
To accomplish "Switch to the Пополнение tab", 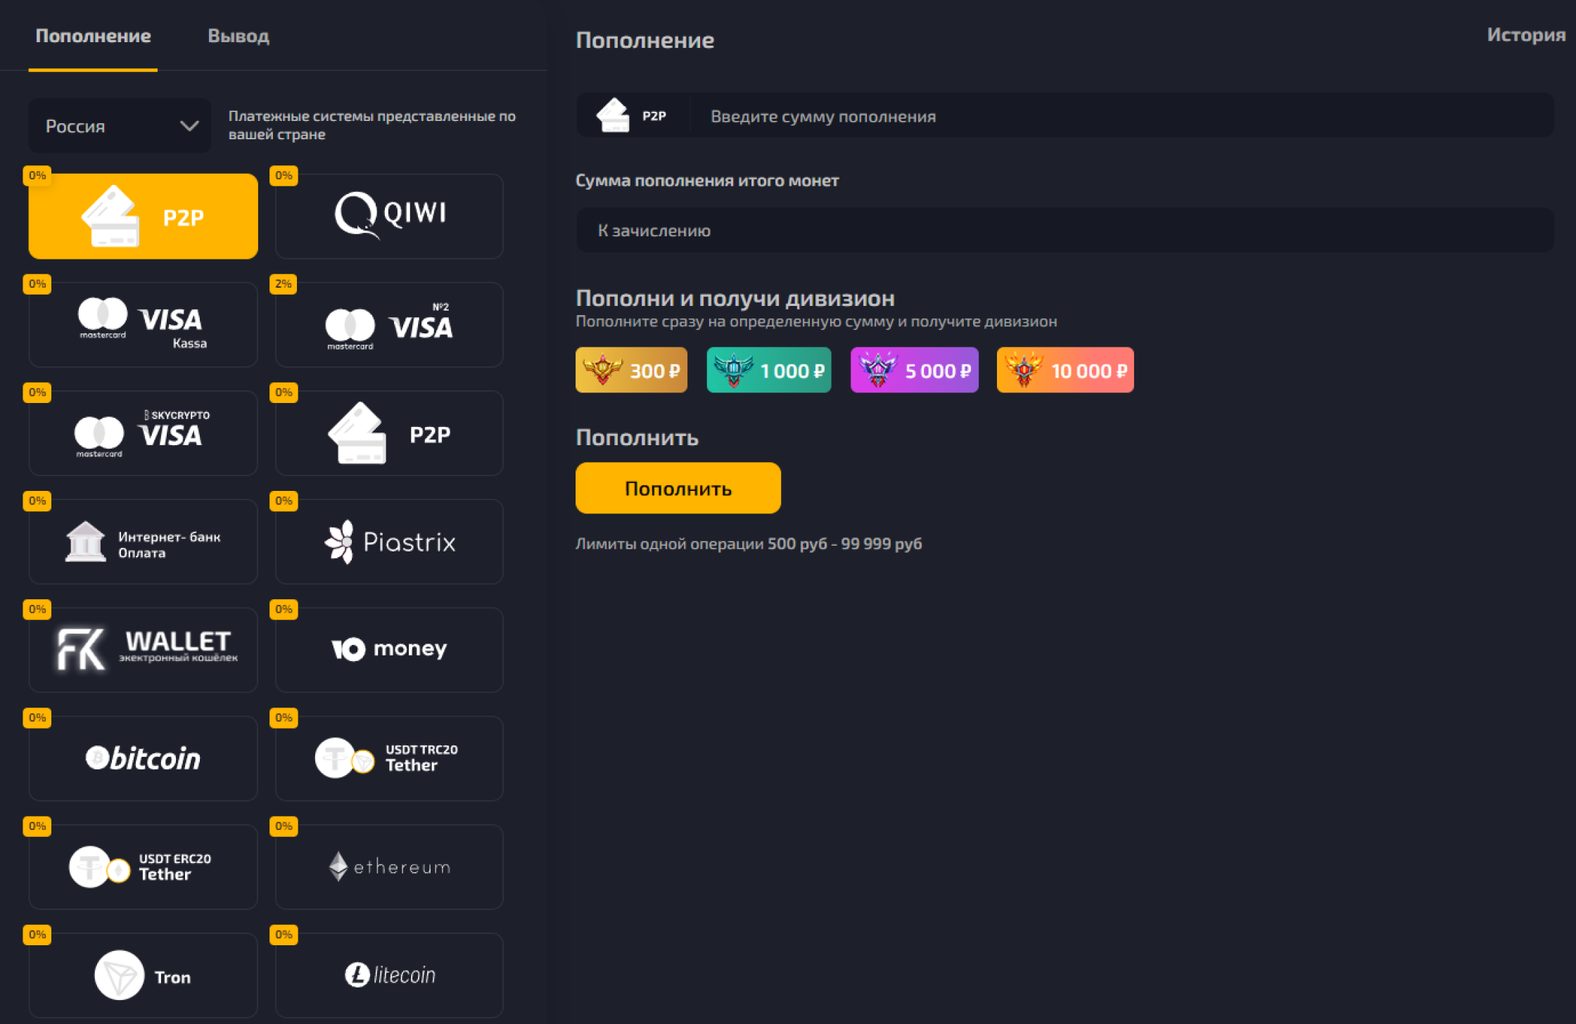I will 93,36.
